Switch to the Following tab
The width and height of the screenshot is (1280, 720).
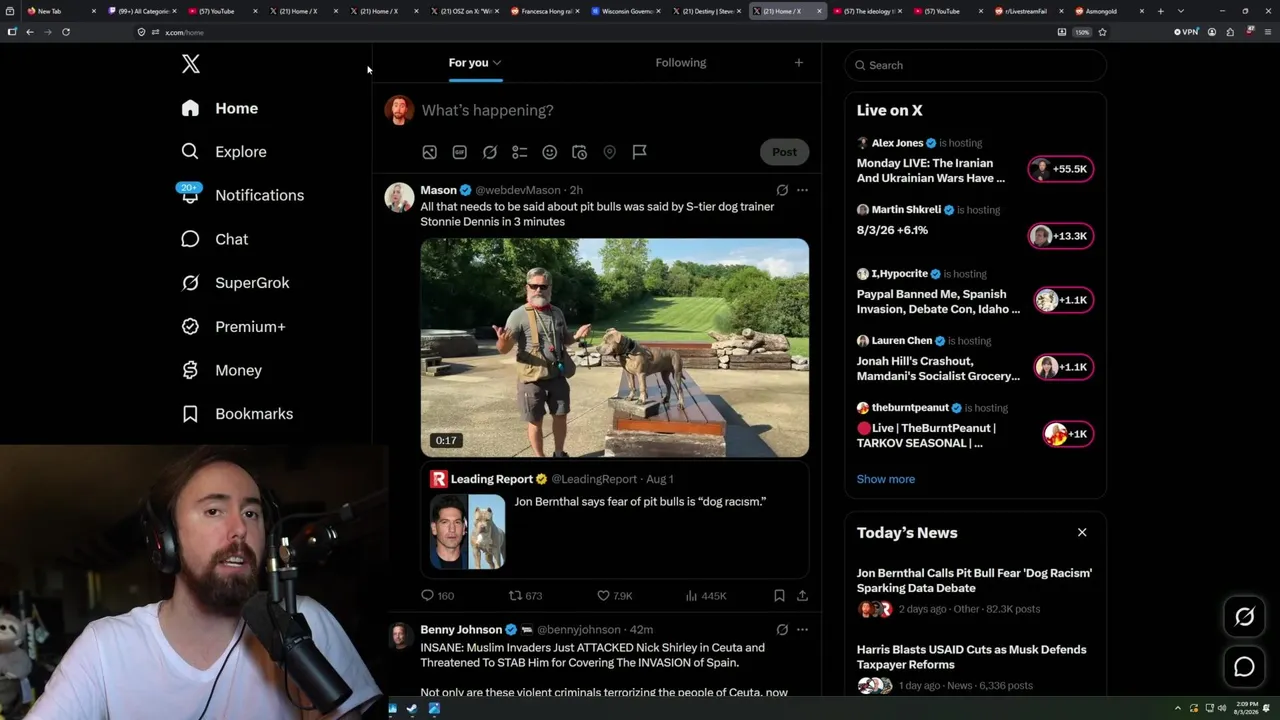point(681,63)
